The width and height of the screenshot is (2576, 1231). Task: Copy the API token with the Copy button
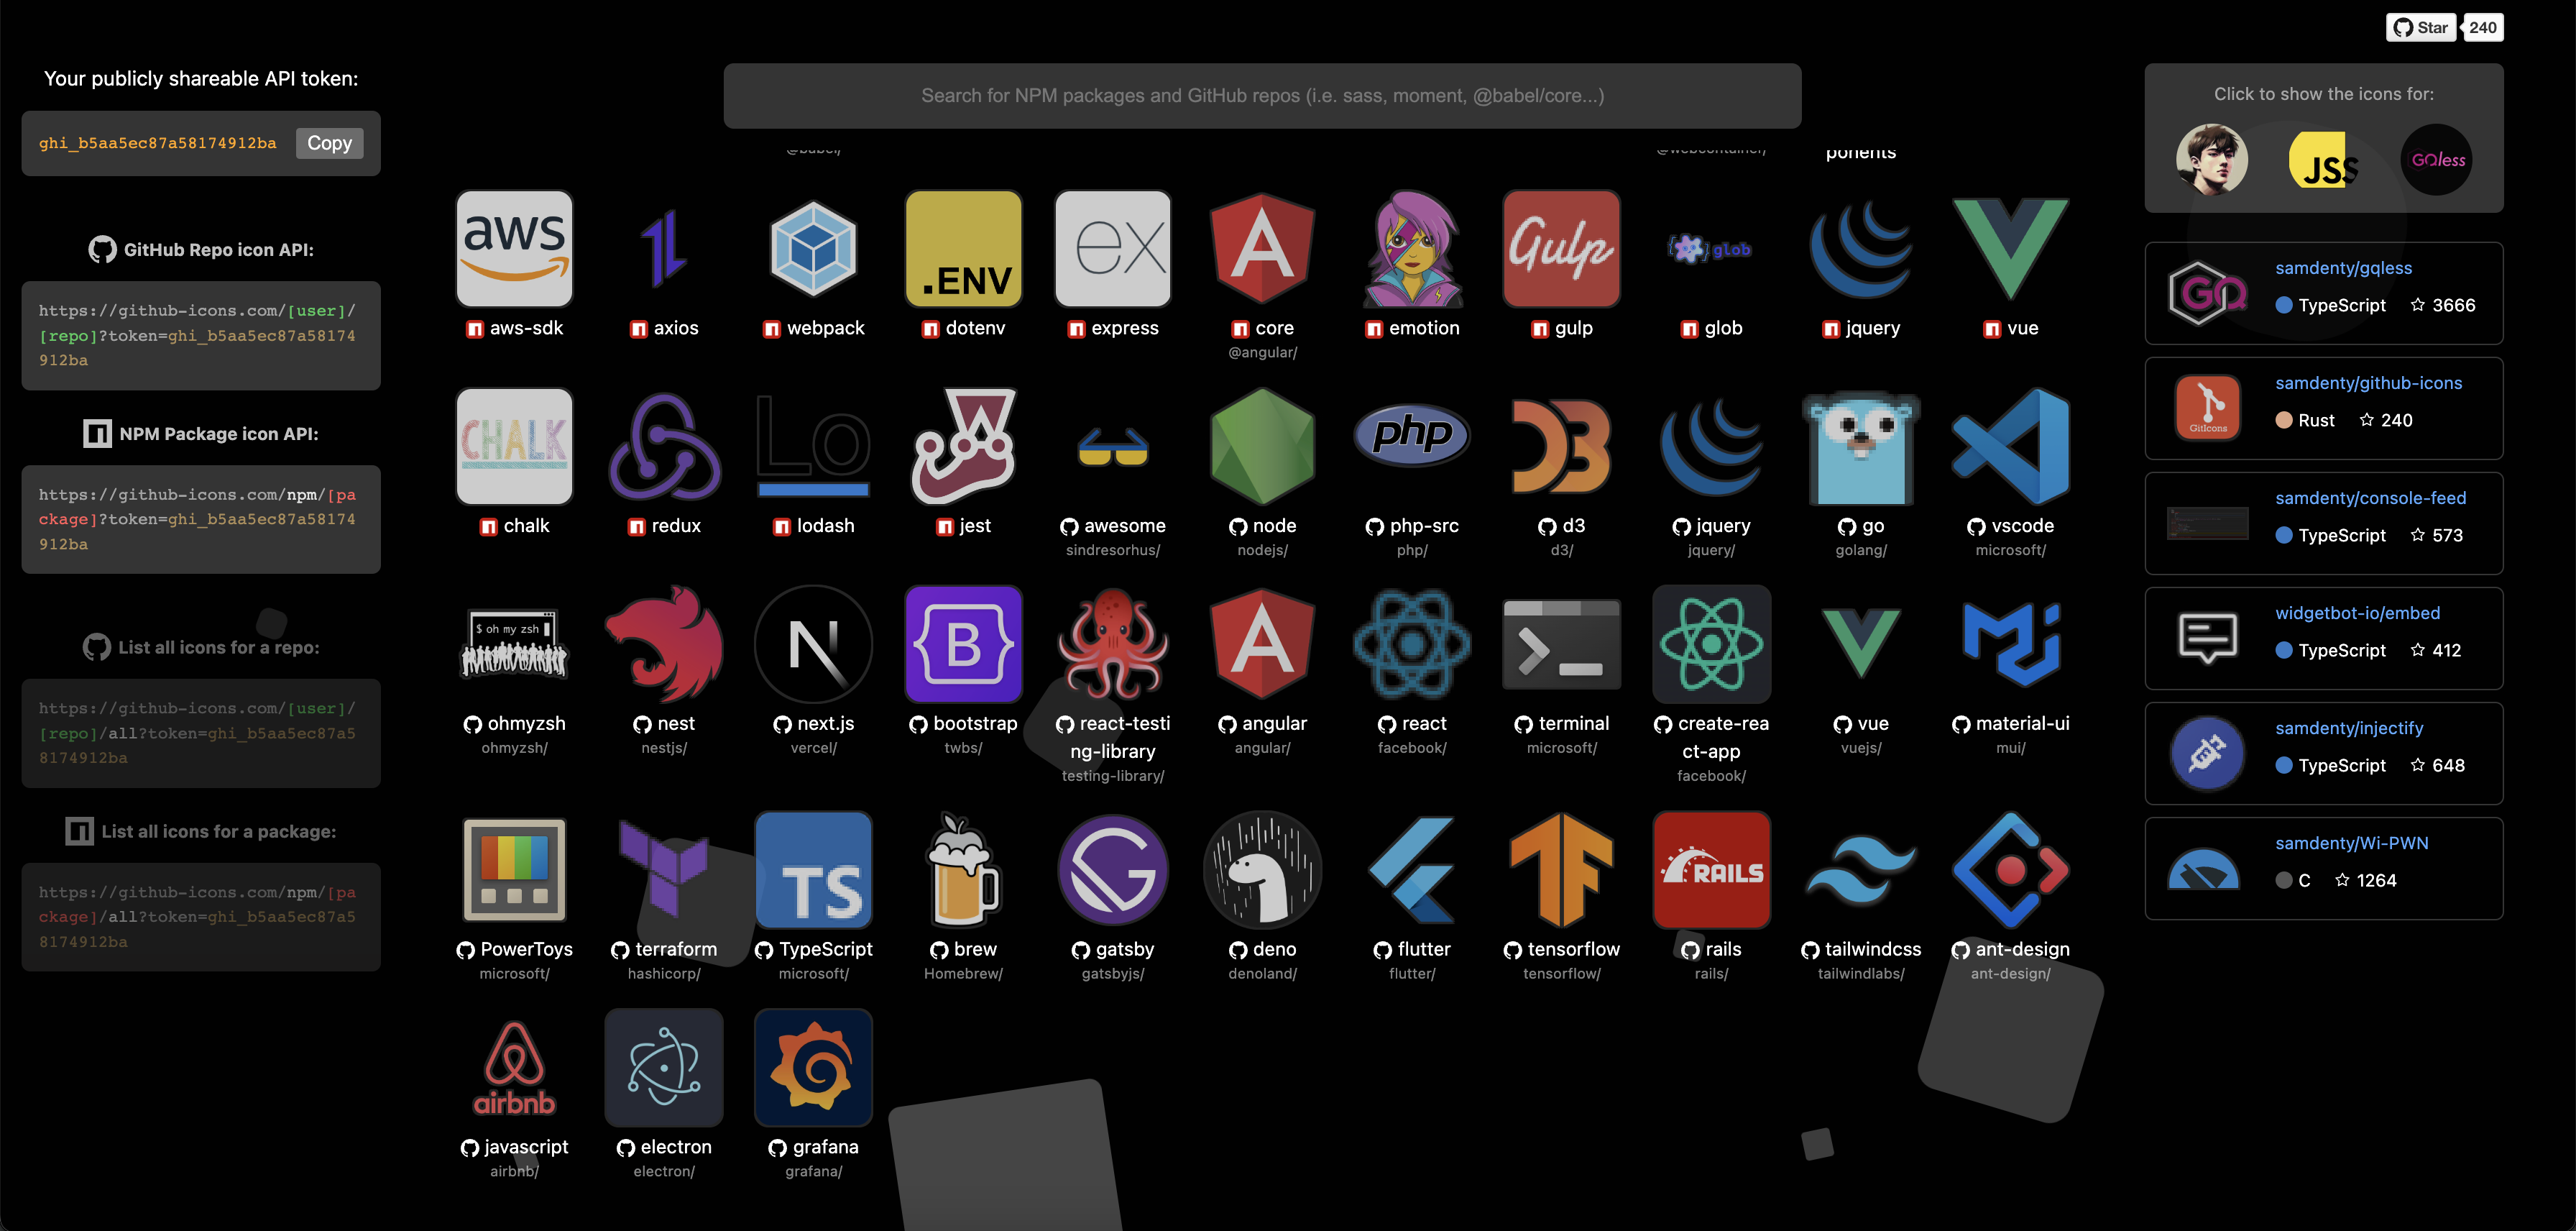pyautogui.click(x=329, y=143)
